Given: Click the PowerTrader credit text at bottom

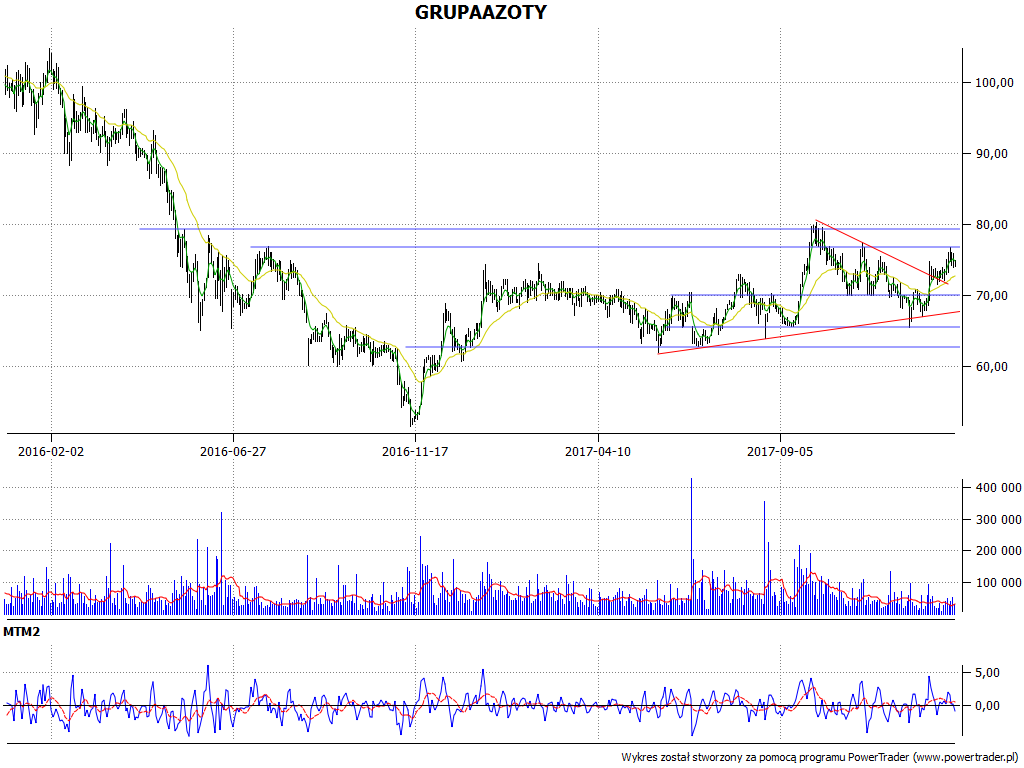Looking at the screenshot, I should click(822, 758).
